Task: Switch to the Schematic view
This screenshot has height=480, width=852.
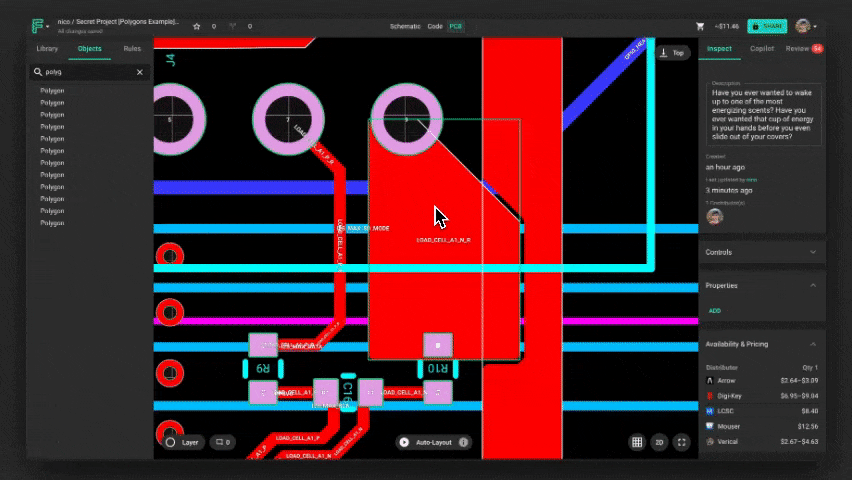Action: pyautogui.click(x=405, y=26)
